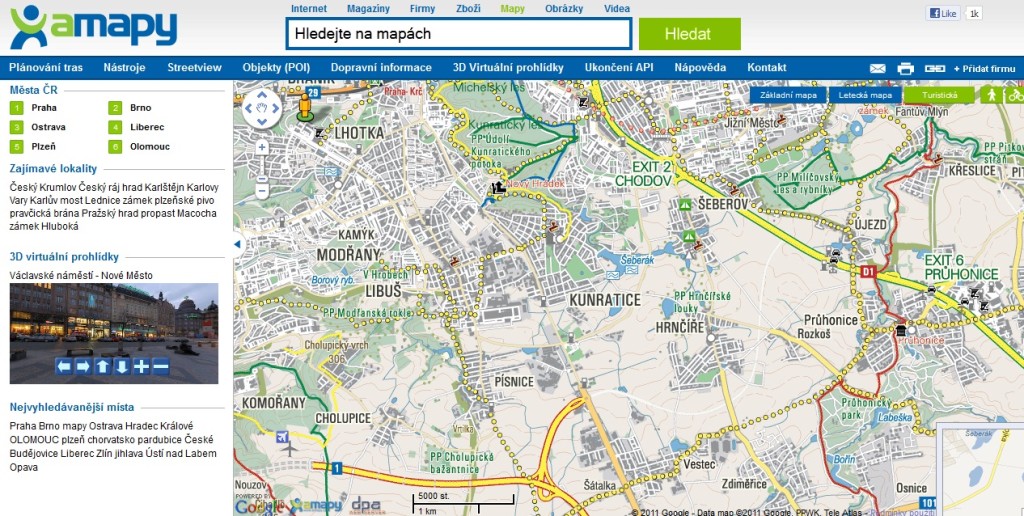Pick the orange Street View pegman
Screen dimensions: 1024x516
[x=304, y=107]
